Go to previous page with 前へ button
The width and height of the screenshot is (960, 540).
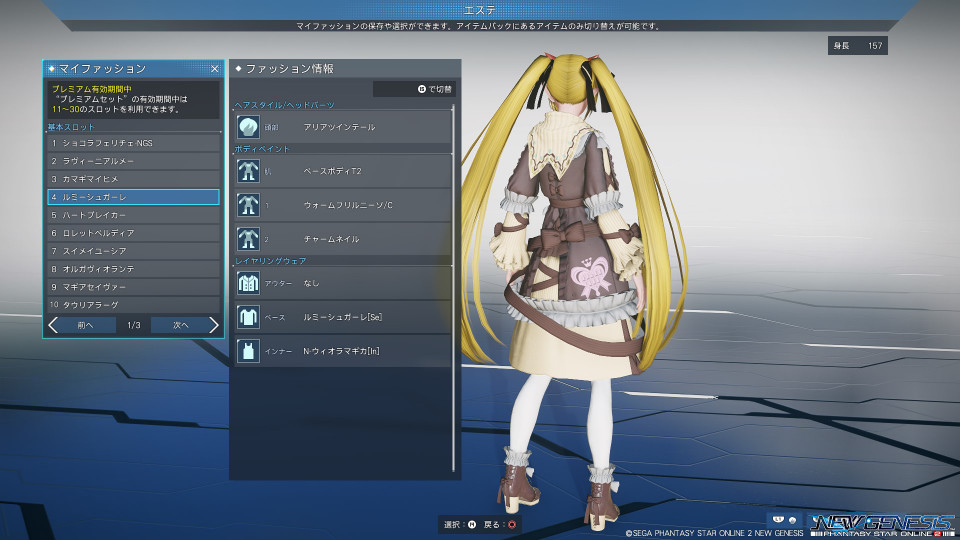86,325
